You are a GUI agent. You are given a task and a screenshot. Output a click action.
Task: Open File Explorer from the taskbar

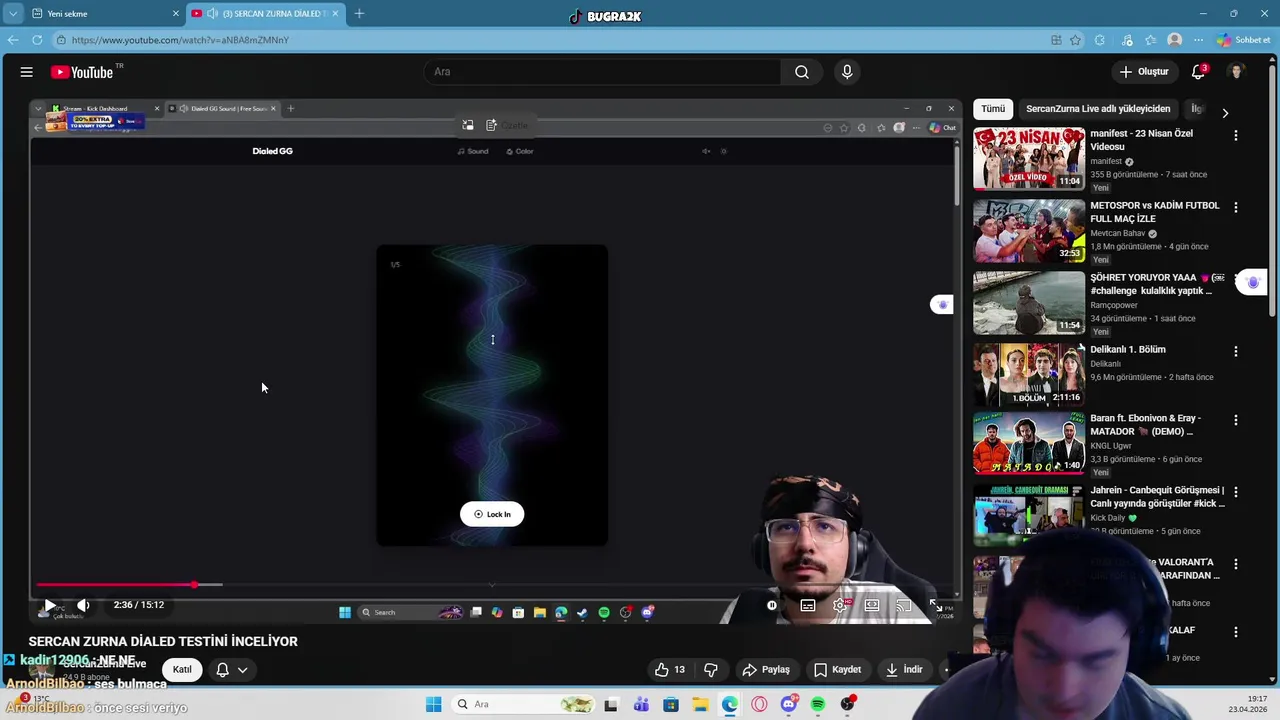click(x=700, y=704)
